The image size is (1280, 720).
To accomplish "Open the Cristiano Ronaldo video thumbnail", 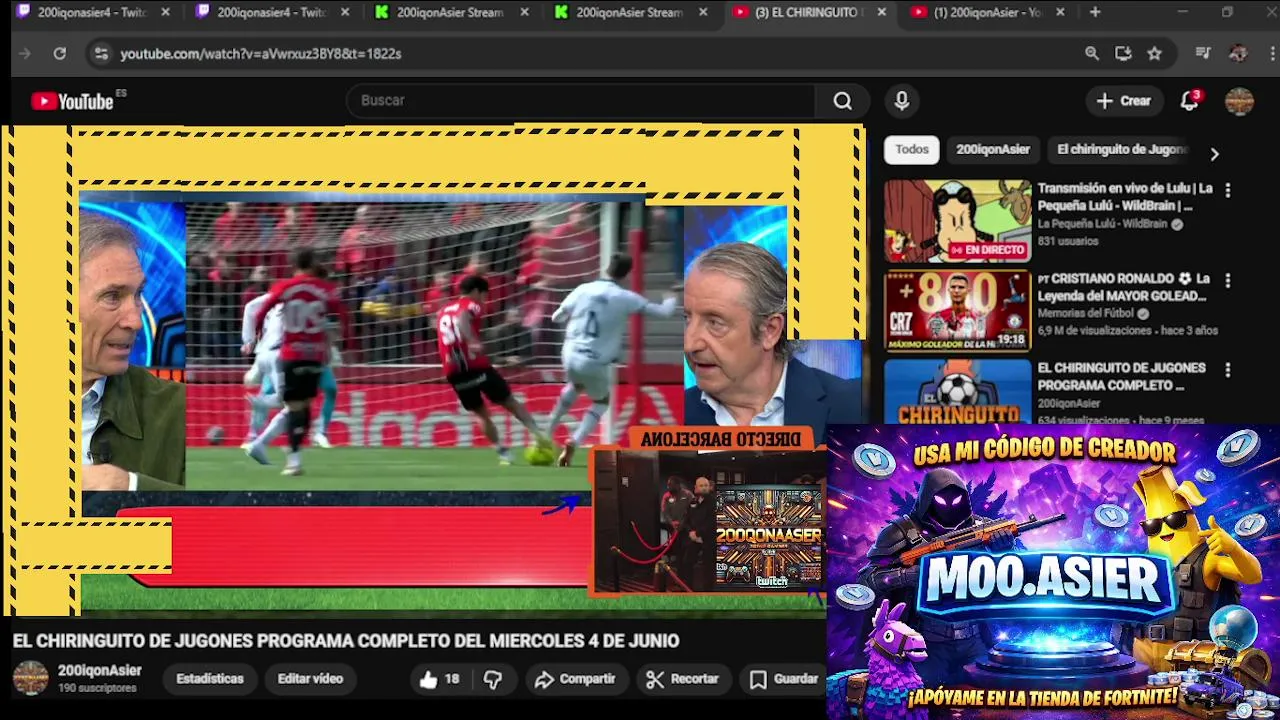I will click(957, 311).
